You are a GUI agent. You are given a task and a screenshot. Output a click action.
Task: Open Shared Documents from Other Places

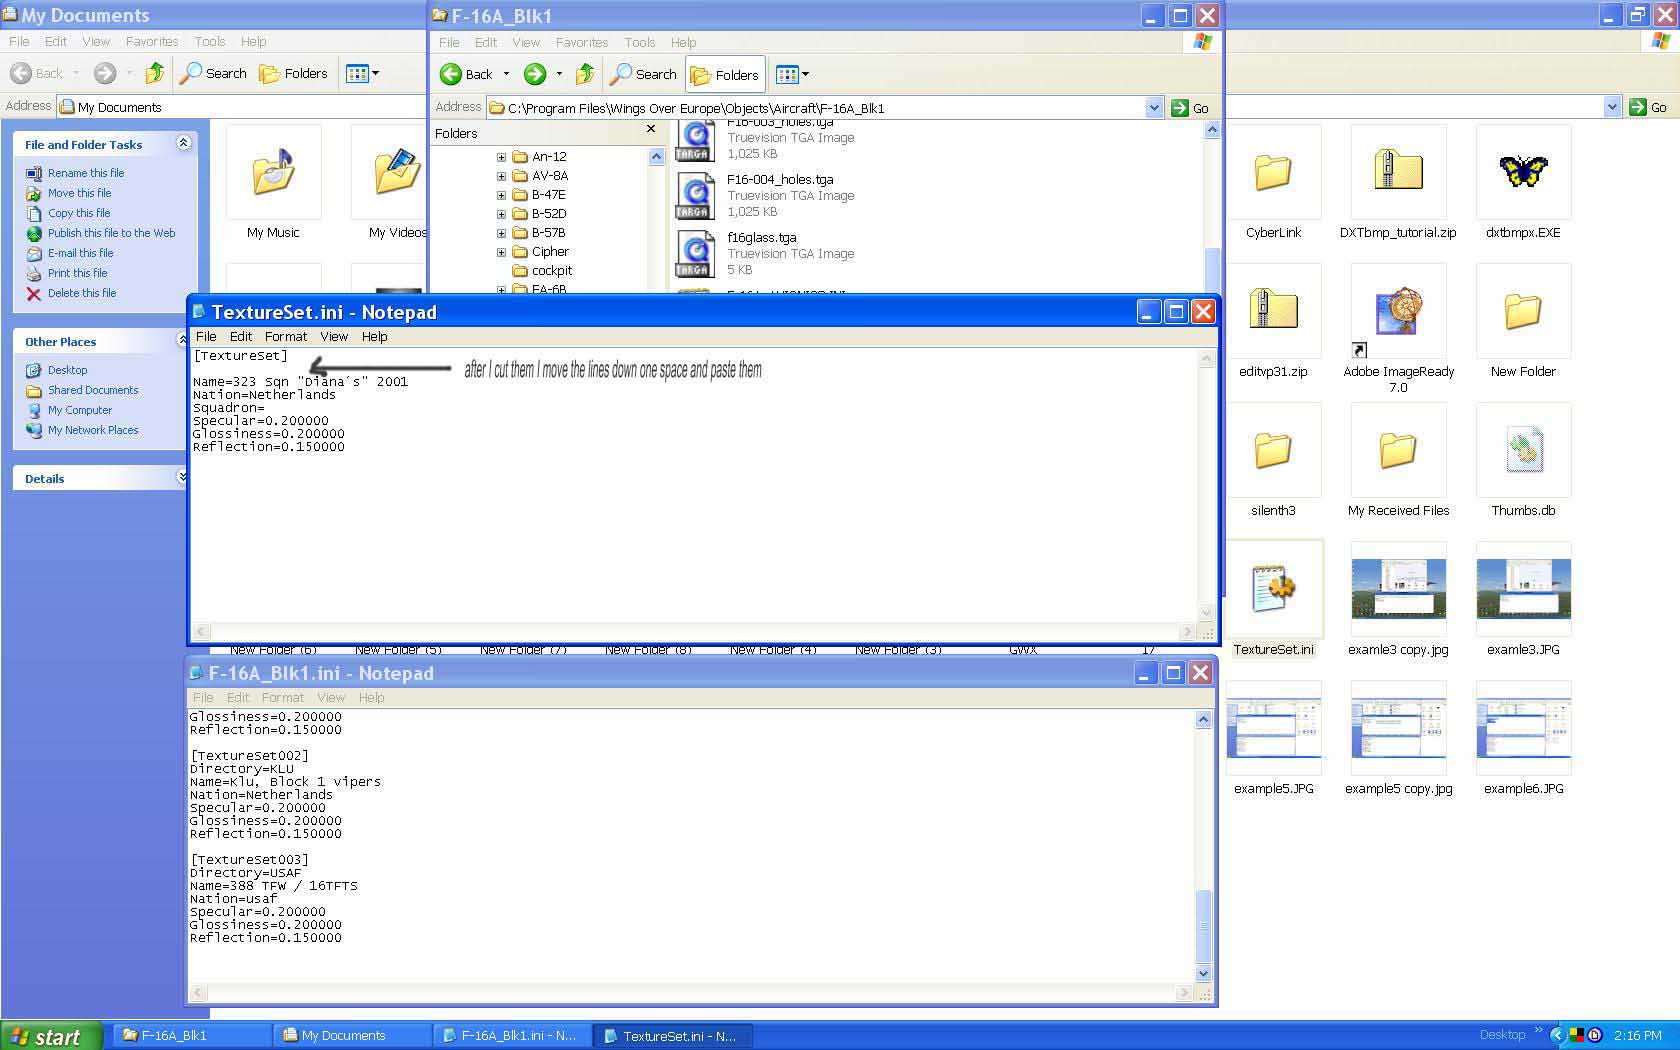93,390
